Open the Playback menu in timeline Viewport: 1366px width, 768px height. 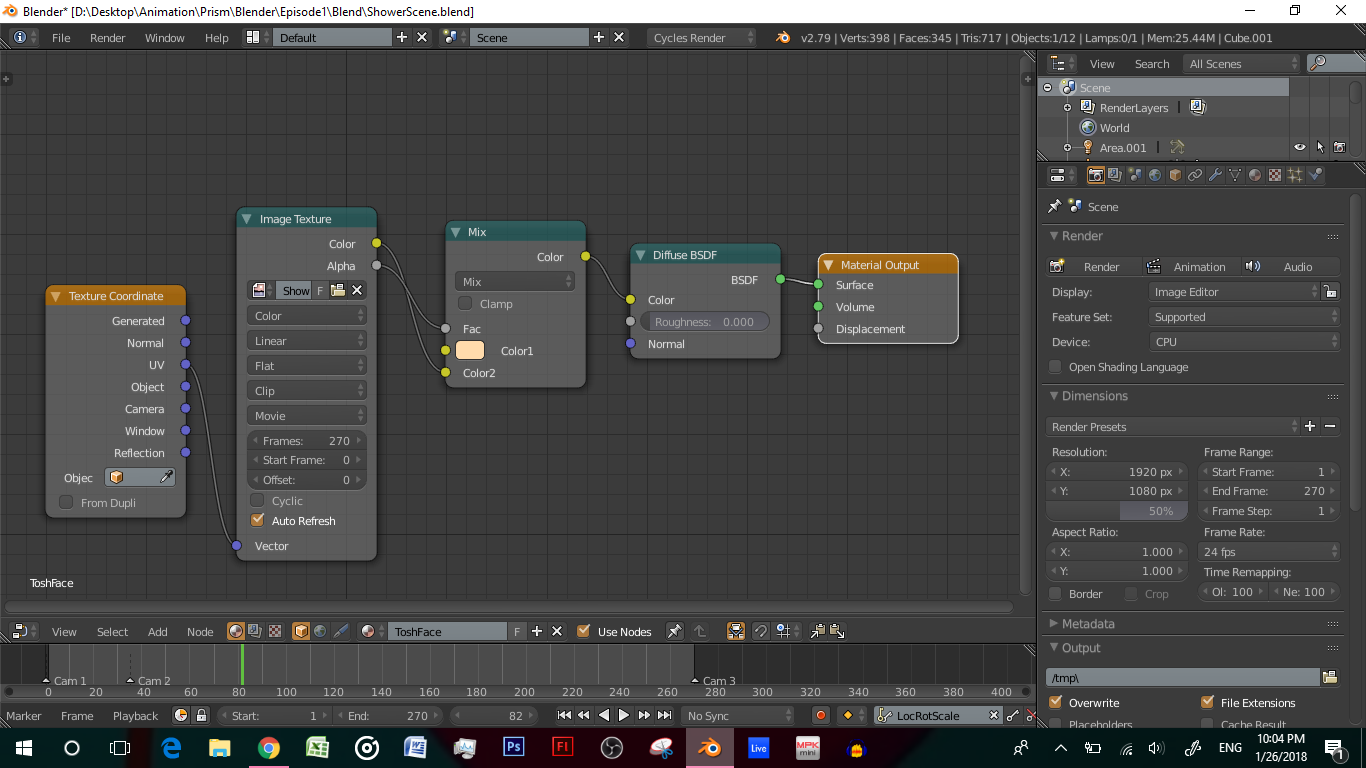pos(135,715)
